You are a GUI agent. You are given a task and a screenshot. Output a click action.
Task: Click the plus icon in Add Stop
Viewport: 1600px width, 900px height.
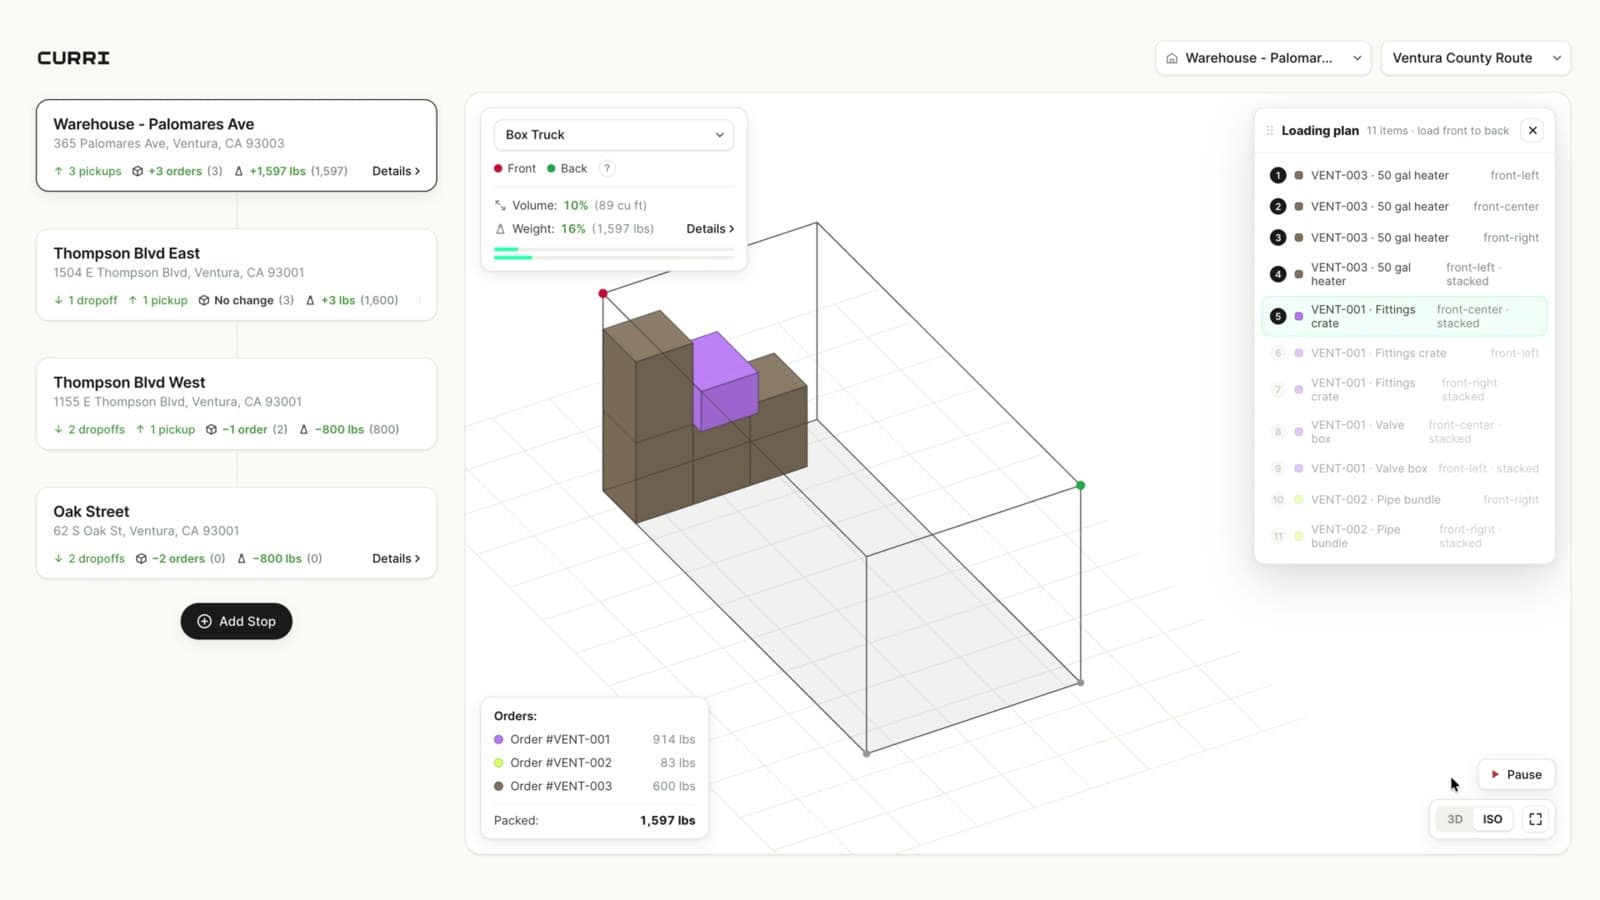(204, 621)
